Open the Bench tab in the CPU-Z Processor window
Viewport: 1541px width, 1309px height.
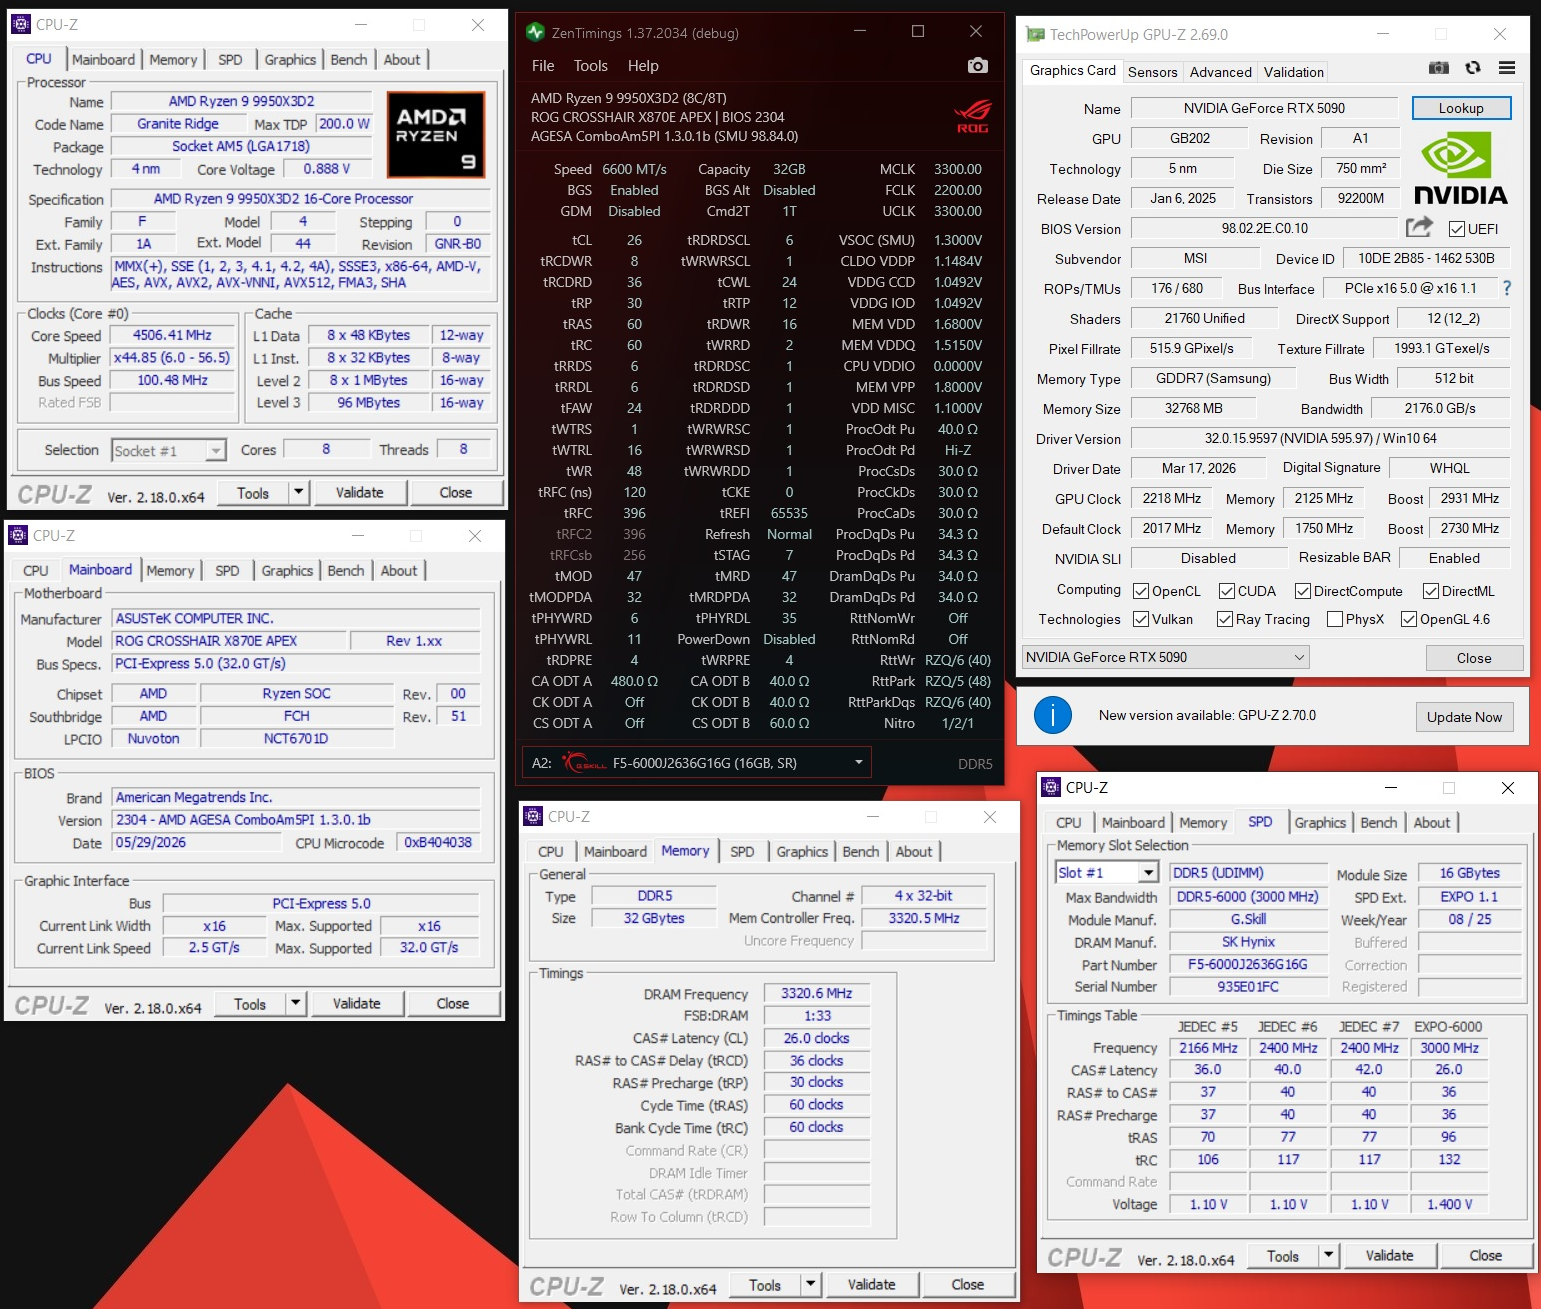tap(349, 60)
